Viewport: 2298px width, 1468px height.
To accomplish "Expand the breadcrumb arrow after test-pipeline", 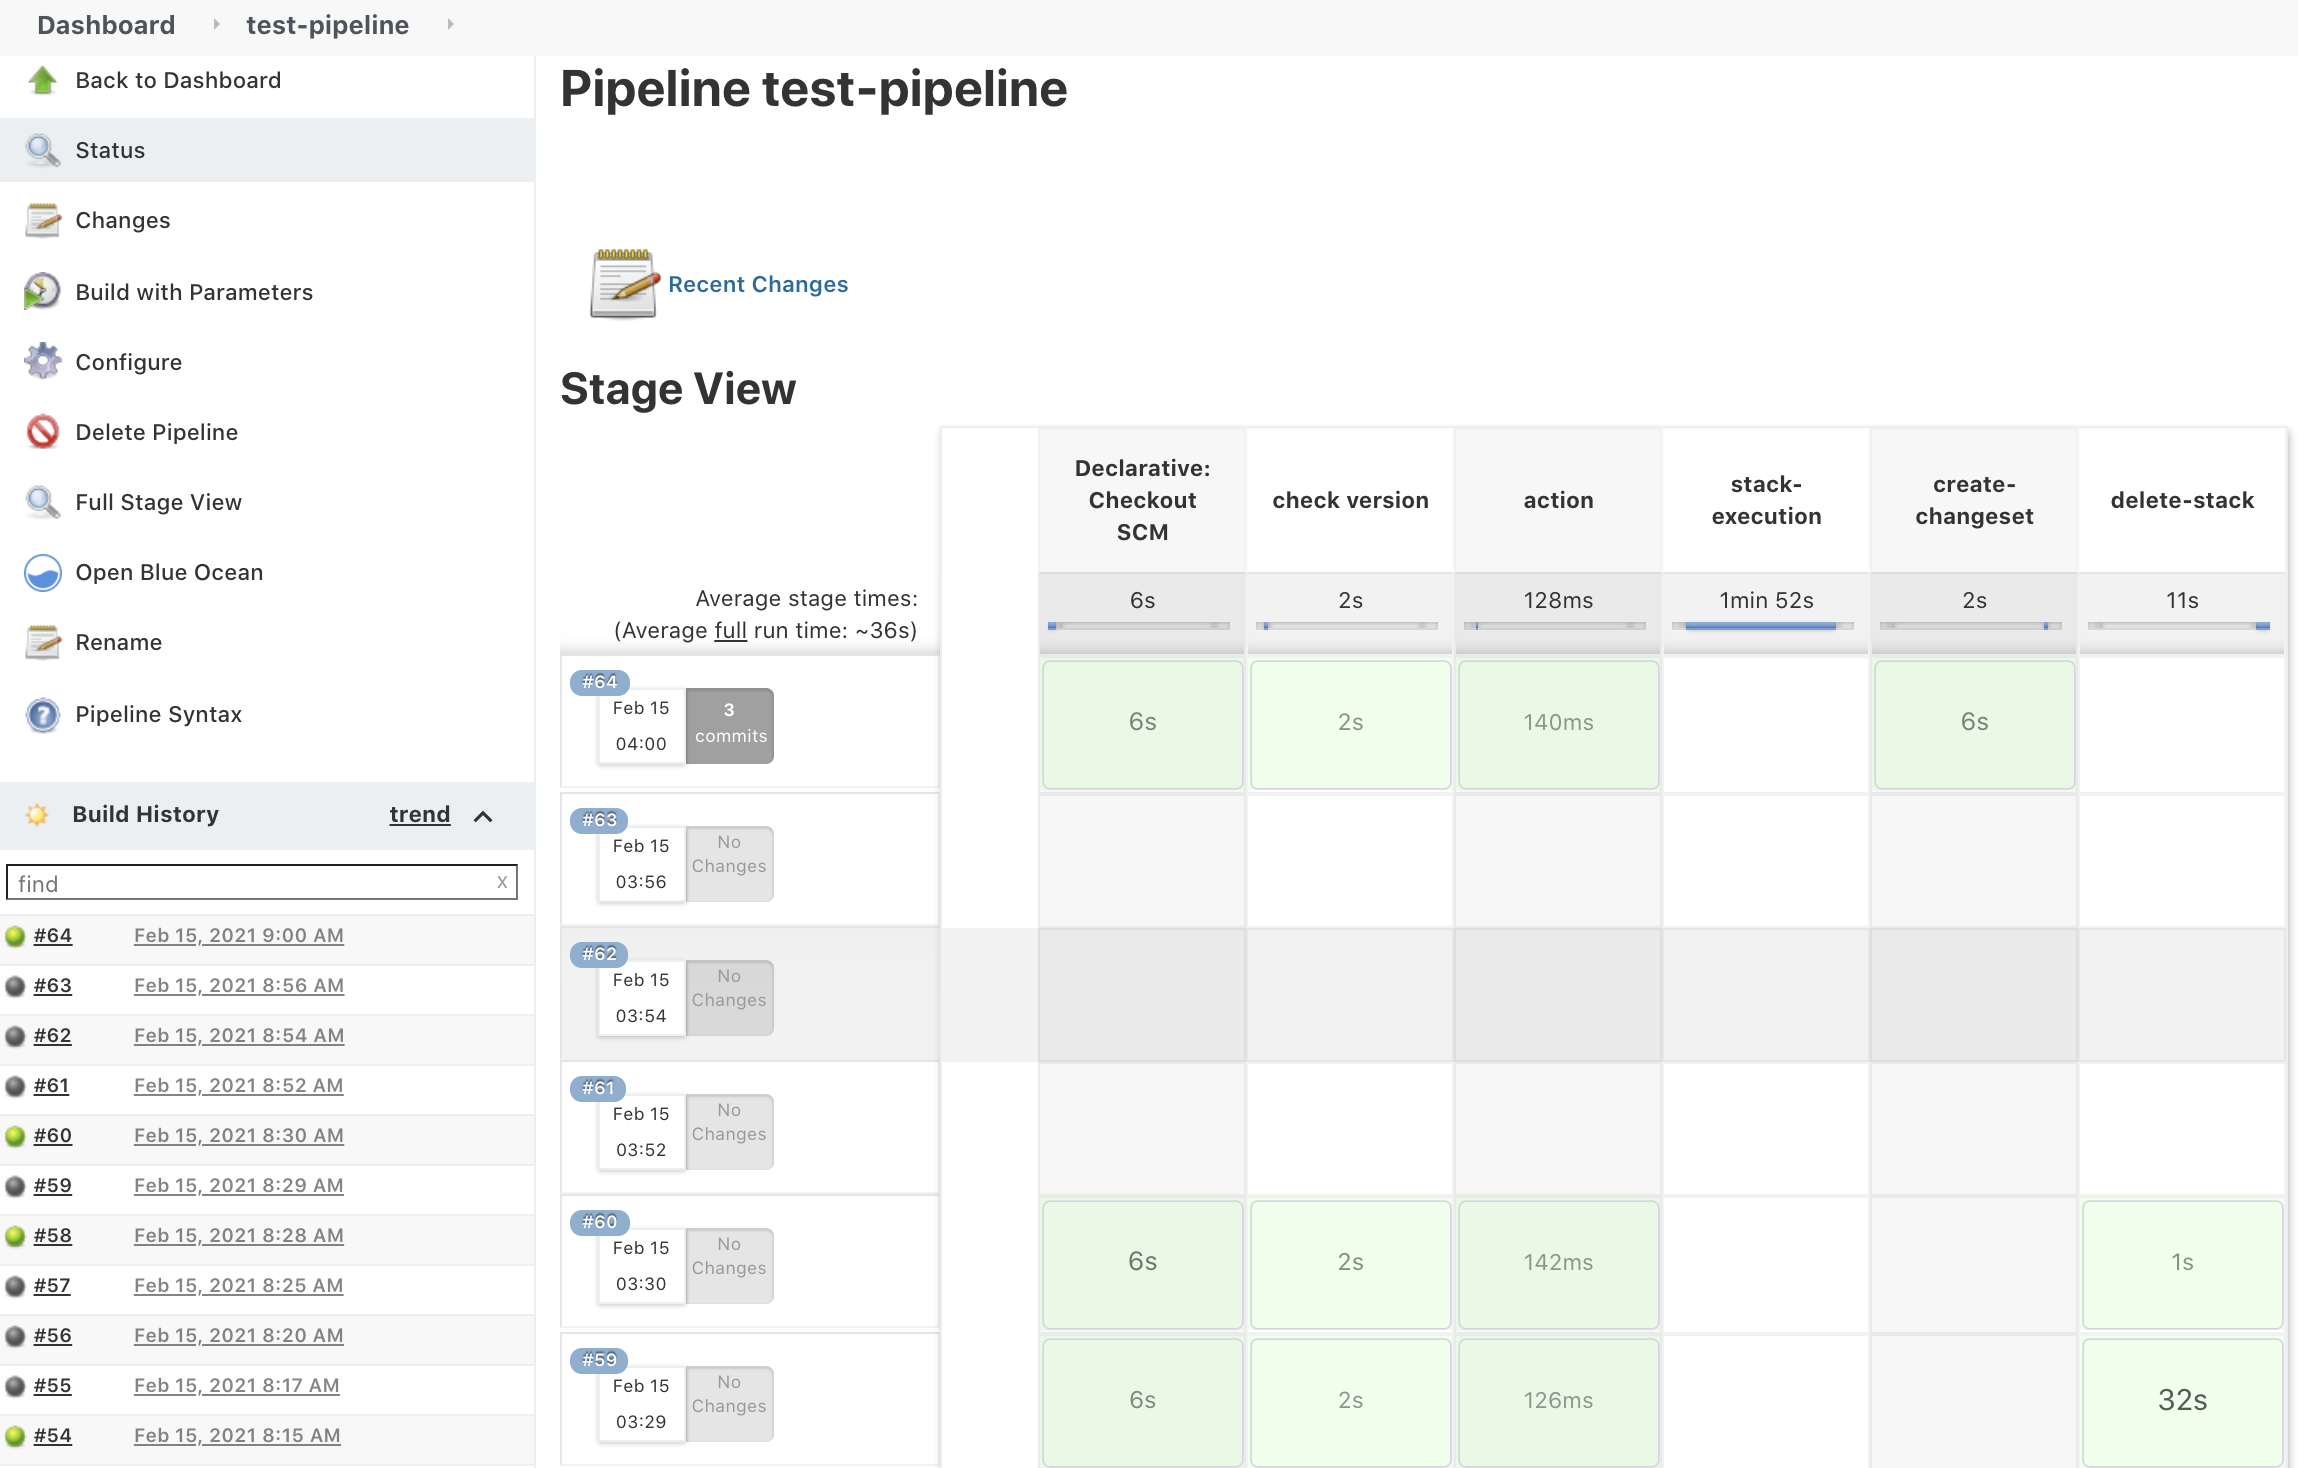I will coord(451,24).
